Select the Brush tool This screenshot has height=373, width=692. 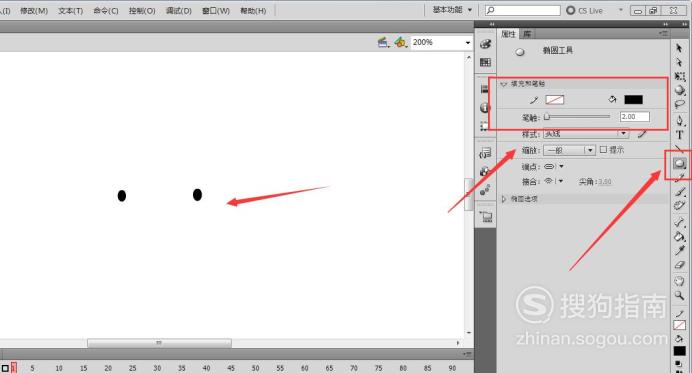point(680,192)
